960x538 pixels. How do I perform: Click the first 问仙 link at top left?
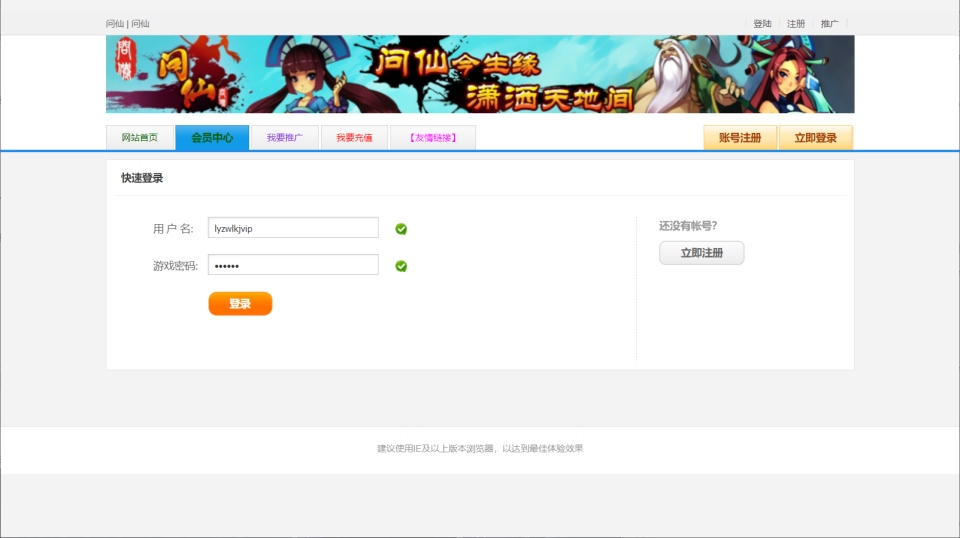(114, 24)
